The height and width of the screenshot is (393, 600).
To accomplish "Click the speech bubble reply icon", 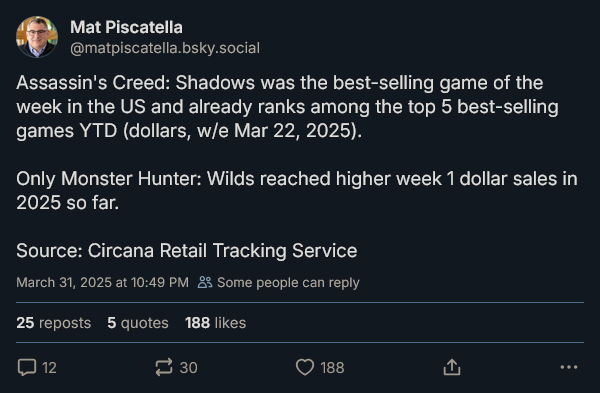I will pos(27,367).
